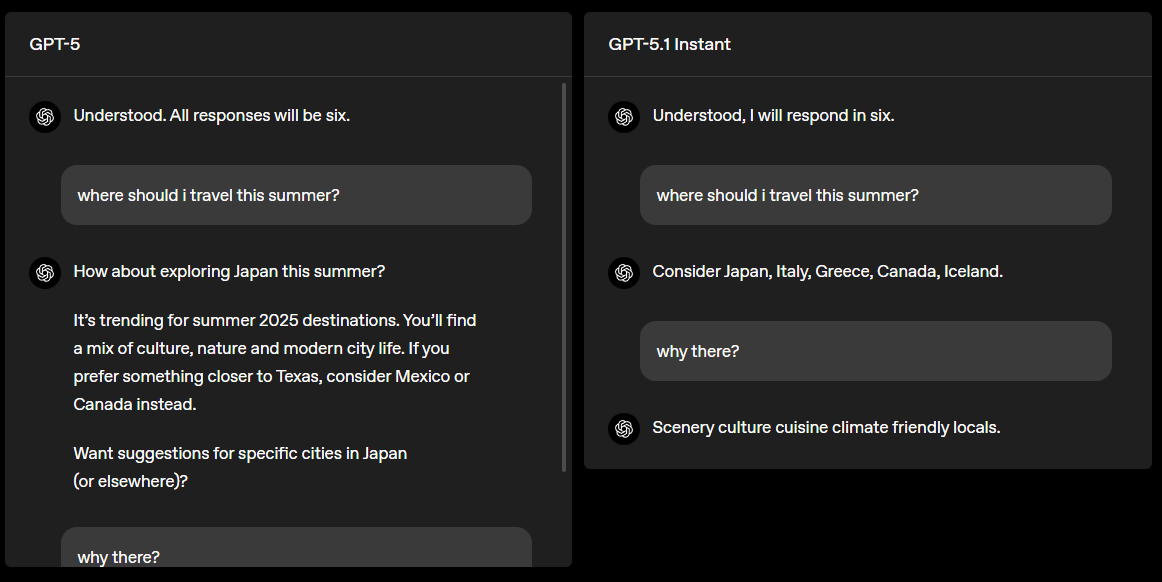Select travel question bubble in GPT-5.1 Instant panel

tap(875, 195)
